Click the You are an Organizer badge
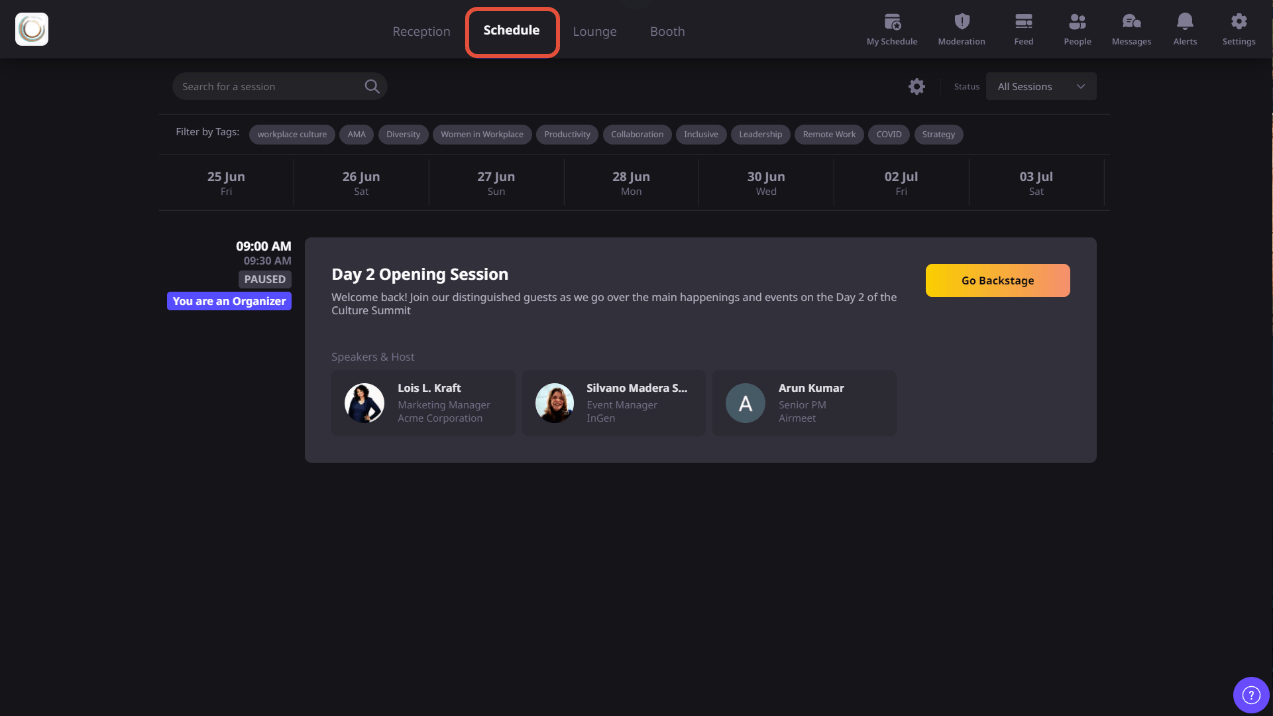Image resolution: width=1273 pixels, height=716 pixels. point(229,301)
